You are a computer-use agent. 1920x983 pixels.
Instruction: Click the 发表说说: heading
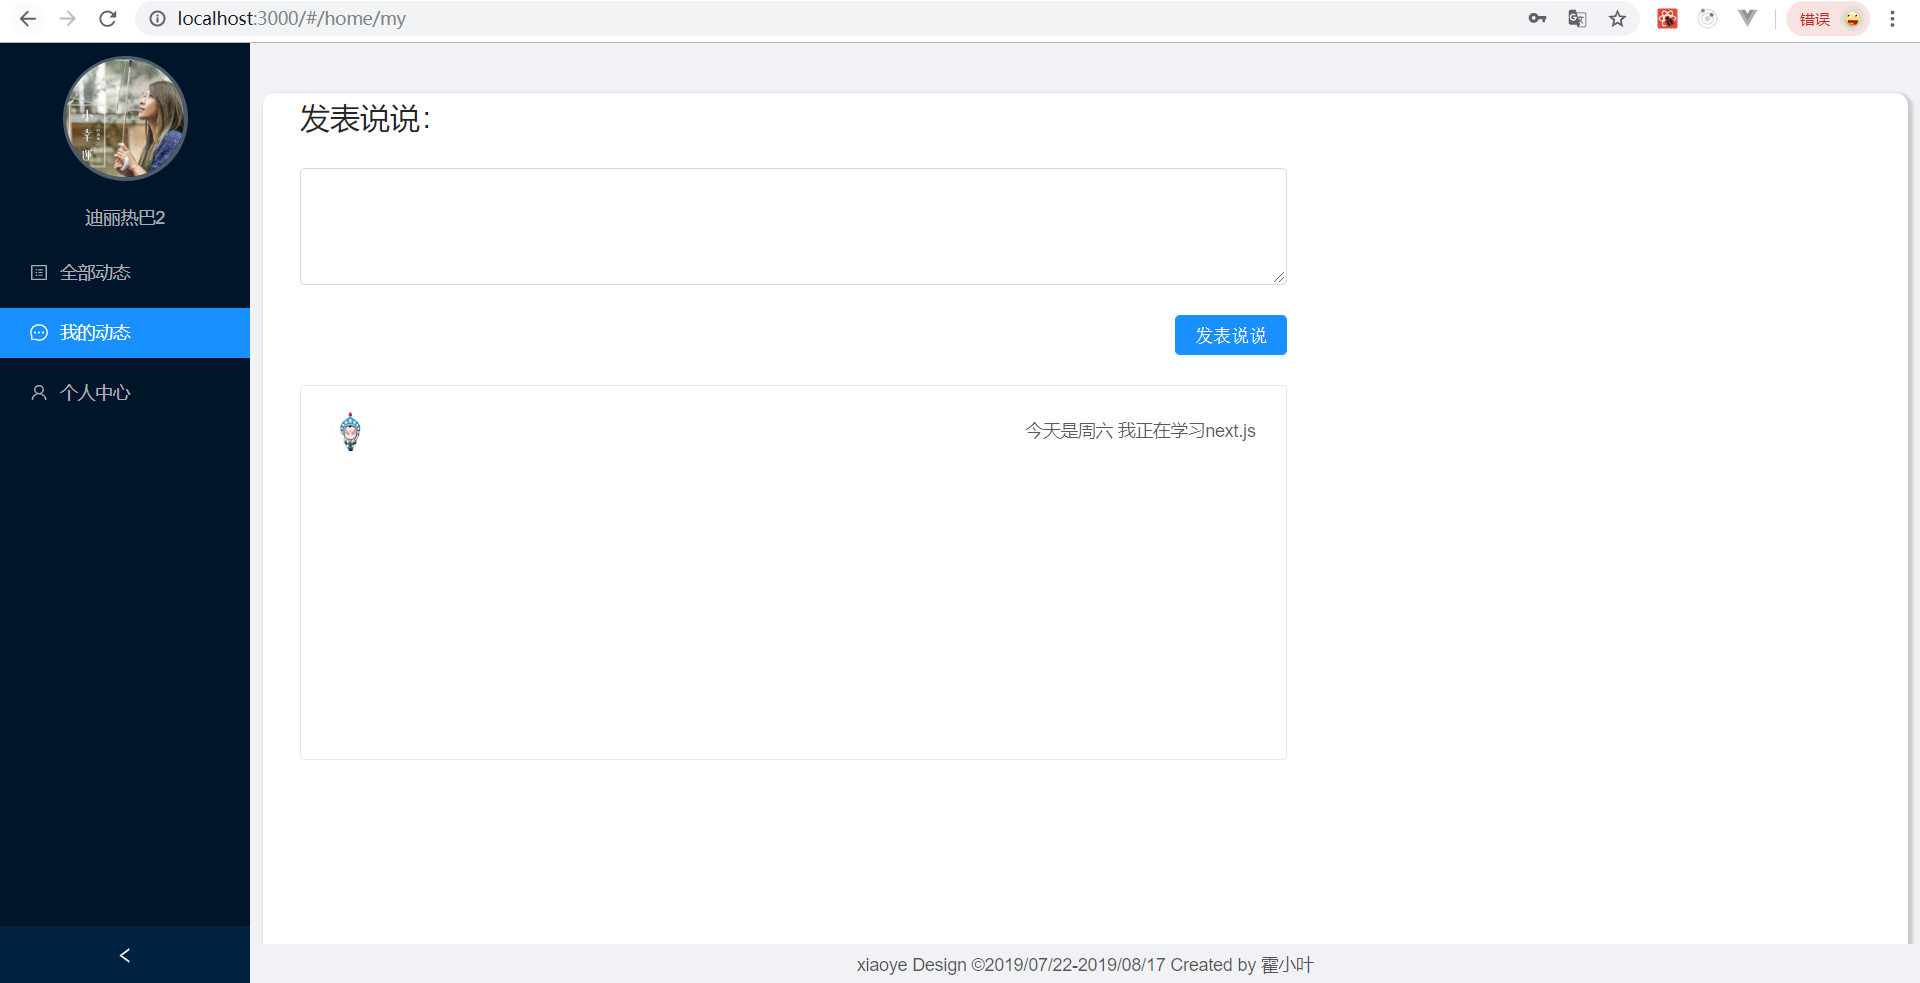tap(365, 119)
